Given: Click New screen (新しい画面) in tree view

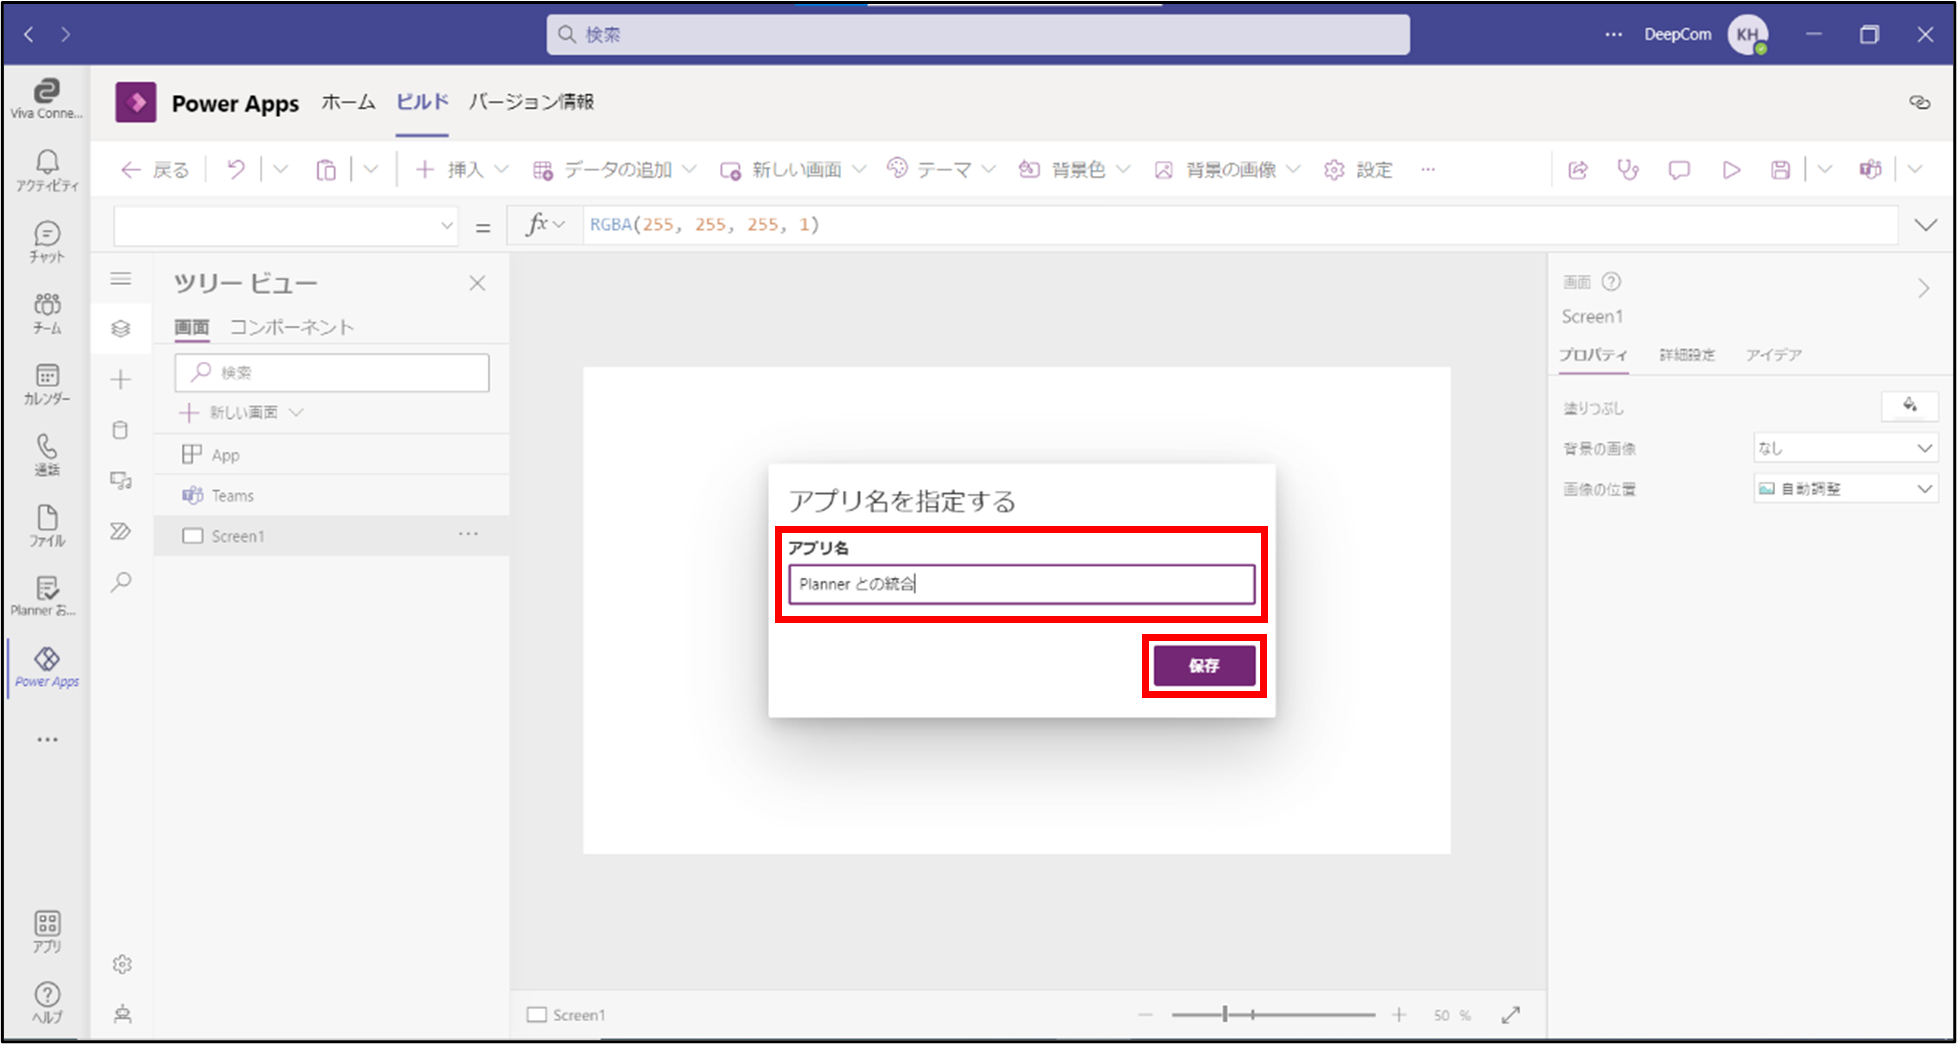Looking at the screenshot, I should [x=241, y=412].
